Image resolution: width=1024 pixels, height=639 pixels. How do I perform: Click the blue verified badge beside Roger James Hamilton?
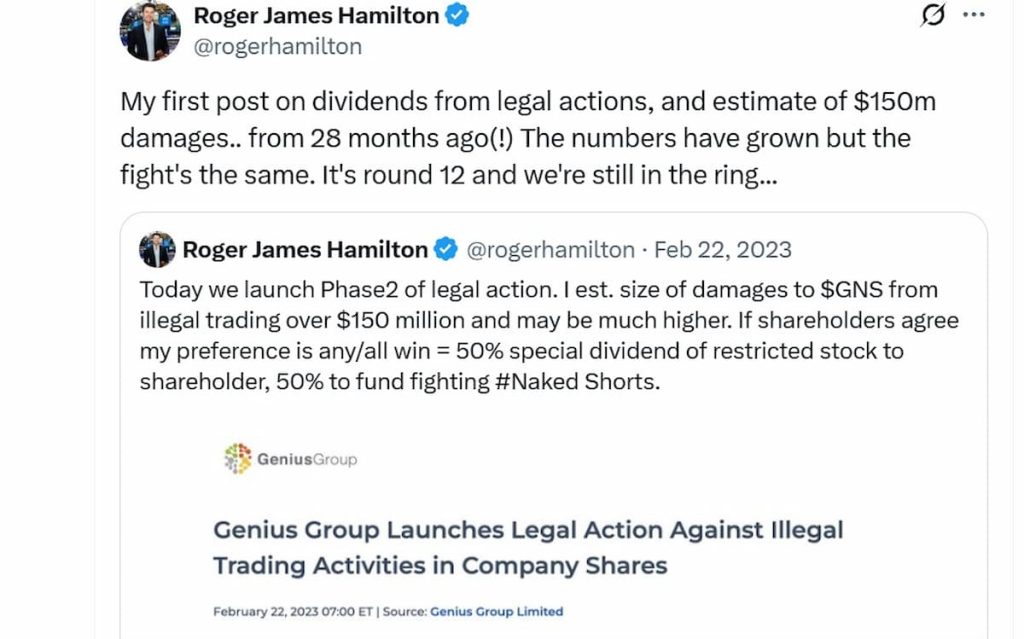[458, 16]
